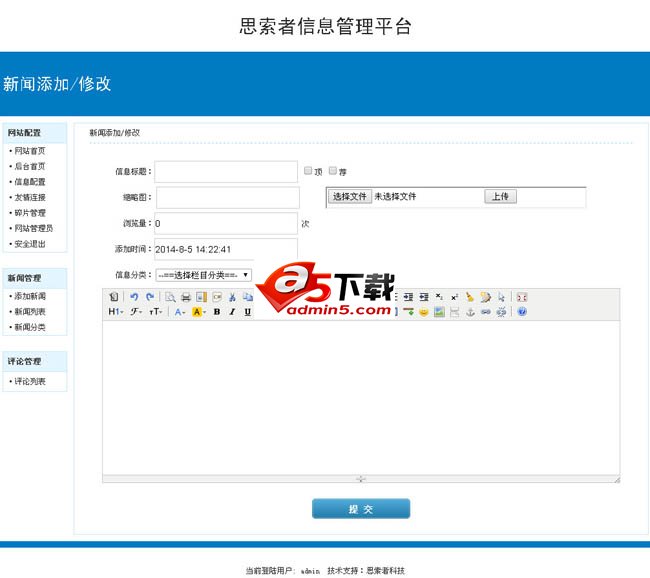Screen dimensions: 650x578
Task: Check the 荐 (recommend) checkbox
Action: [x=332, y=170]
